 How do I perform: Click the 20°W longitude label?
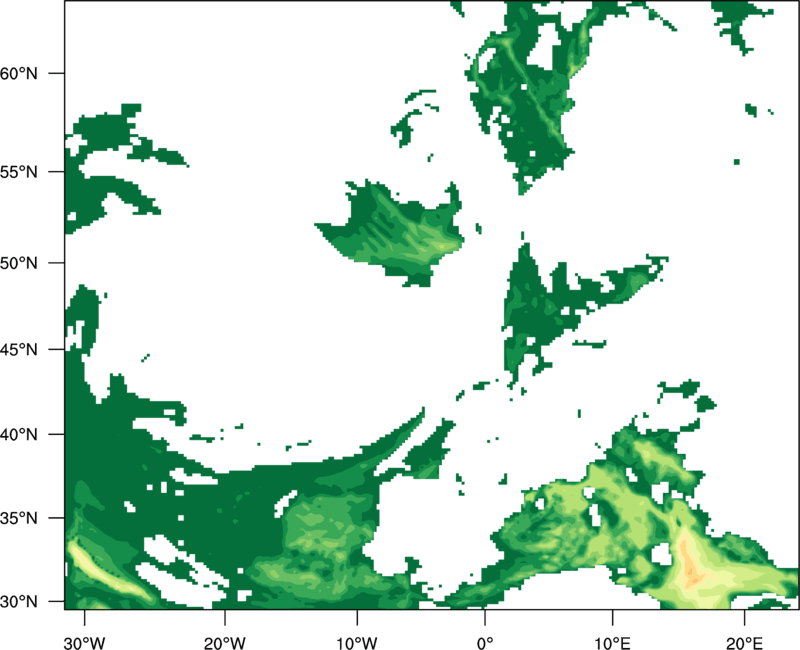click(x=225, y=643)
